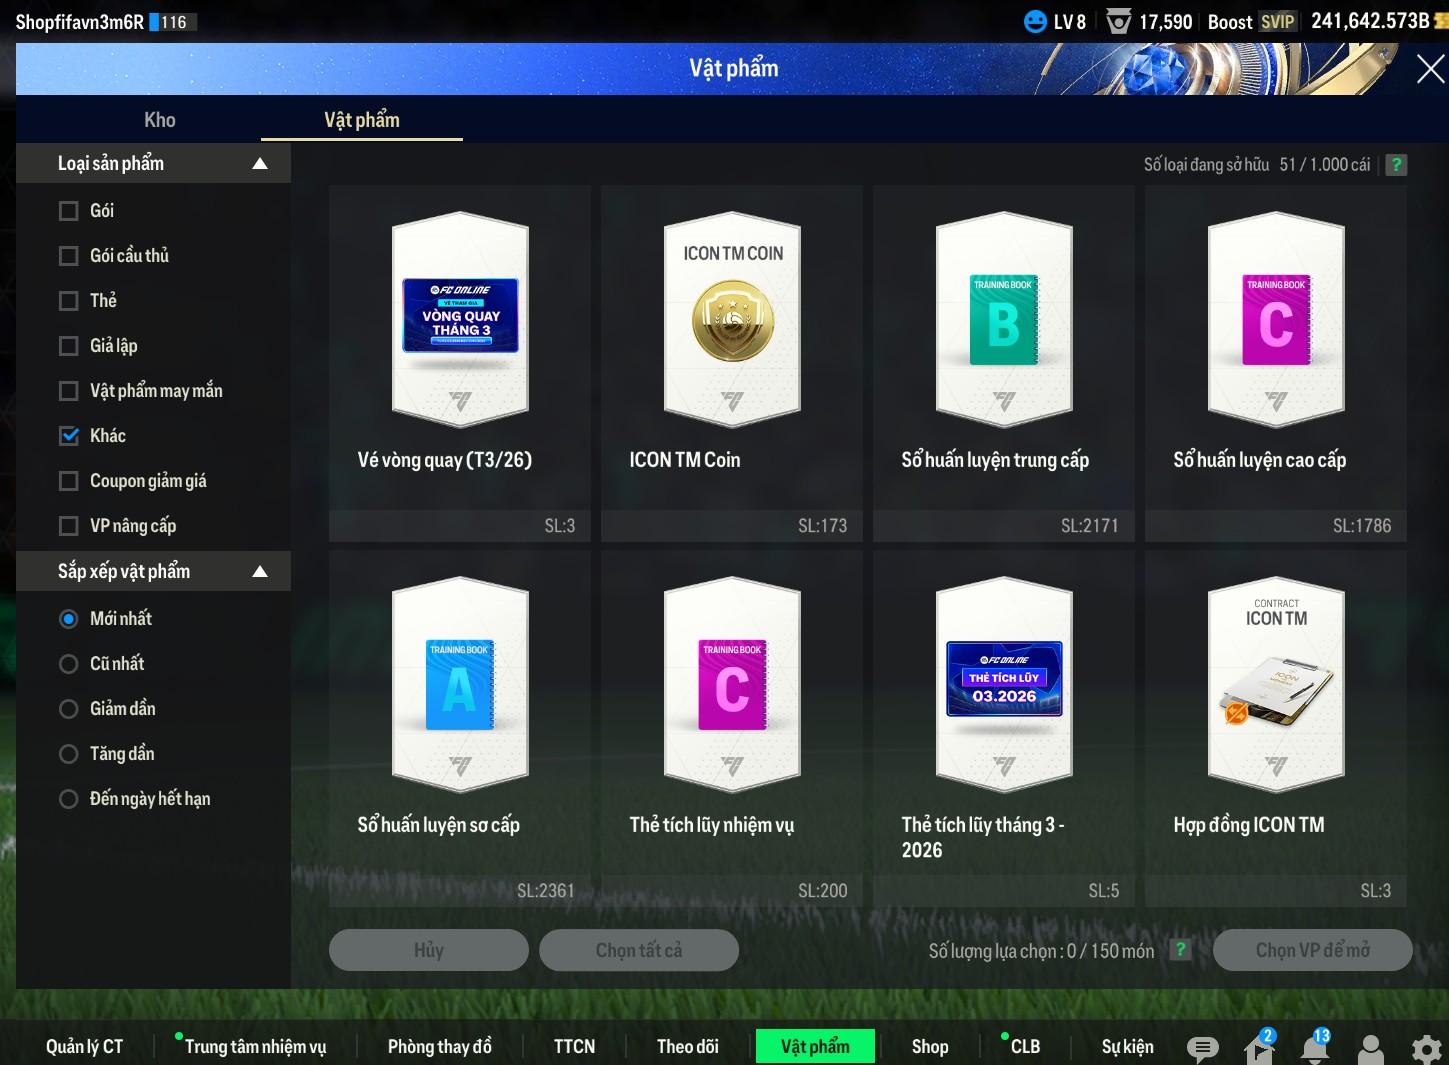The height and width of the screenshot is (1065, 1449).
Task: Open the settings gear icon
Action: (x=1426, y=1048)
